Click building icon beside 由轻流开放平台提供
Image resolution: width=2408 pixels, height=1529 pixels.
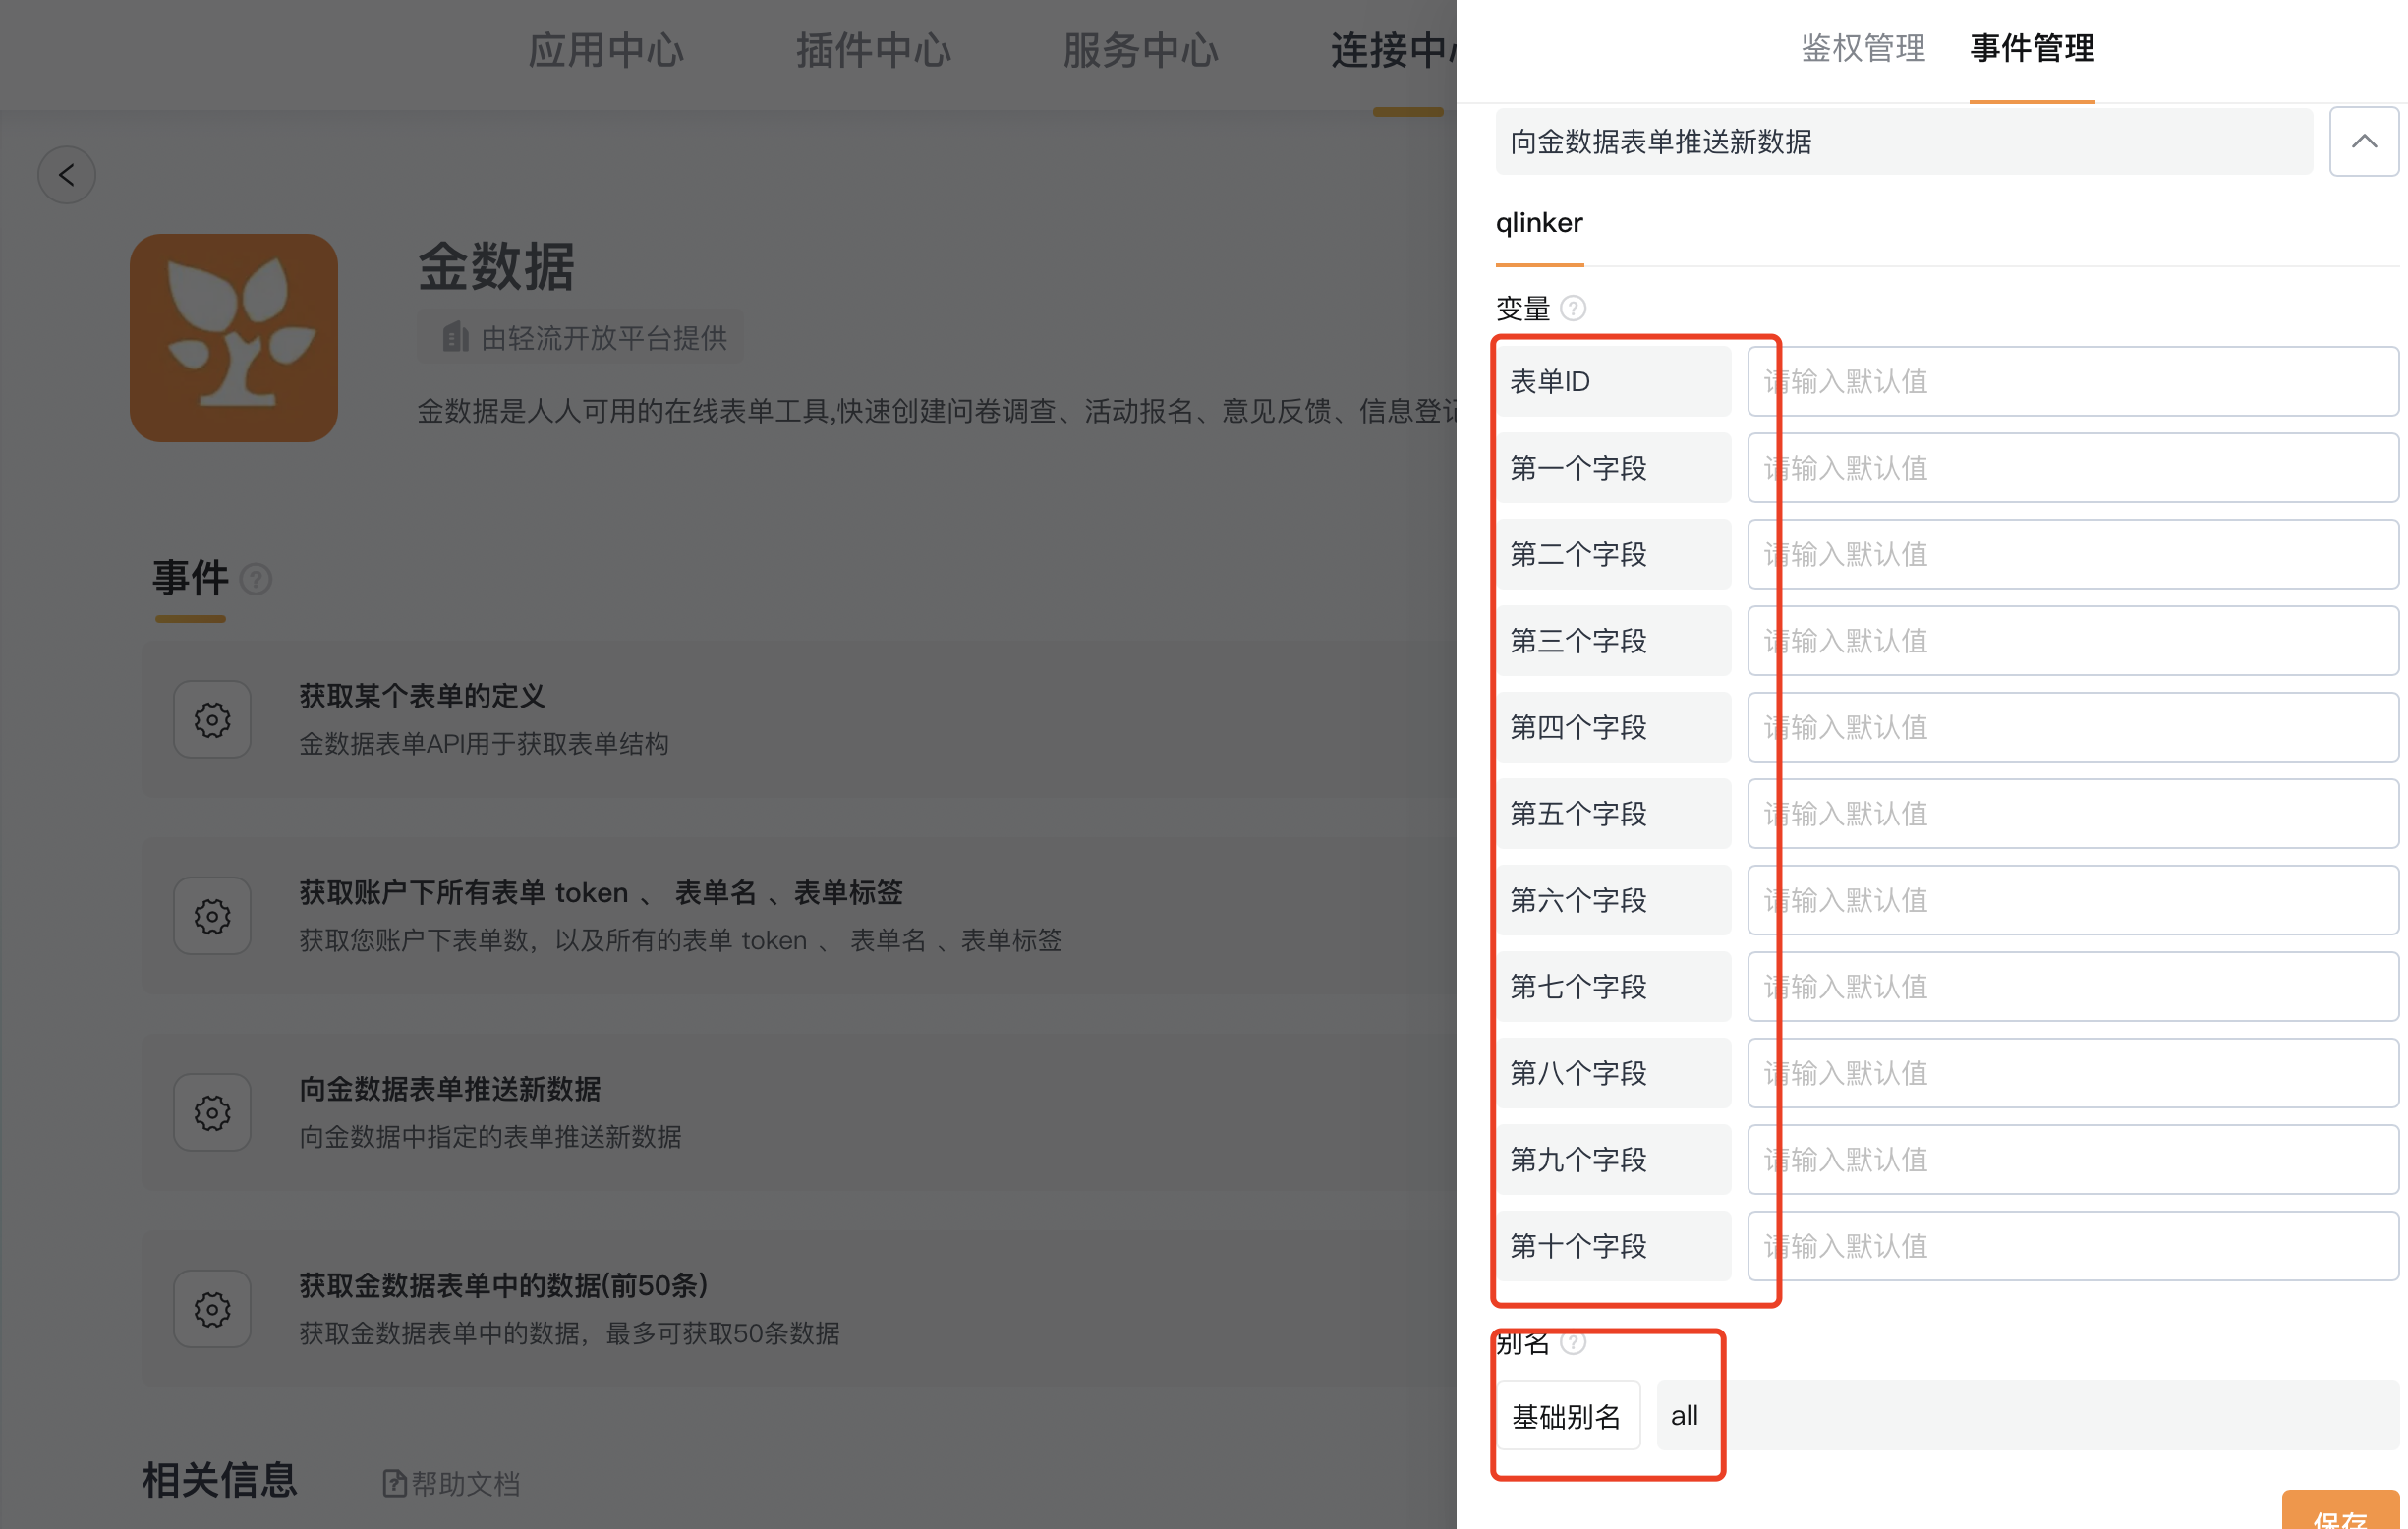[x=455, y=337]
